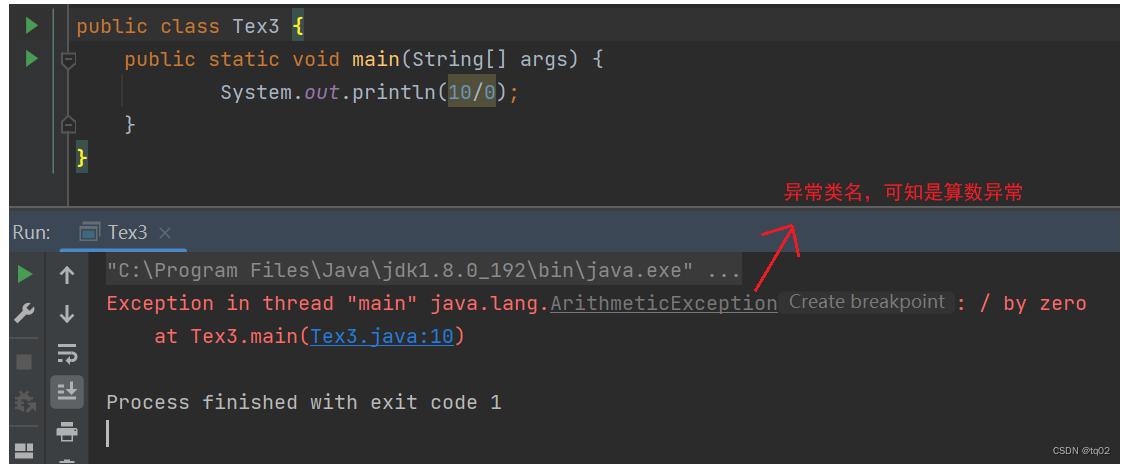Open the Tex3.java:10 stack trace link

382,337
